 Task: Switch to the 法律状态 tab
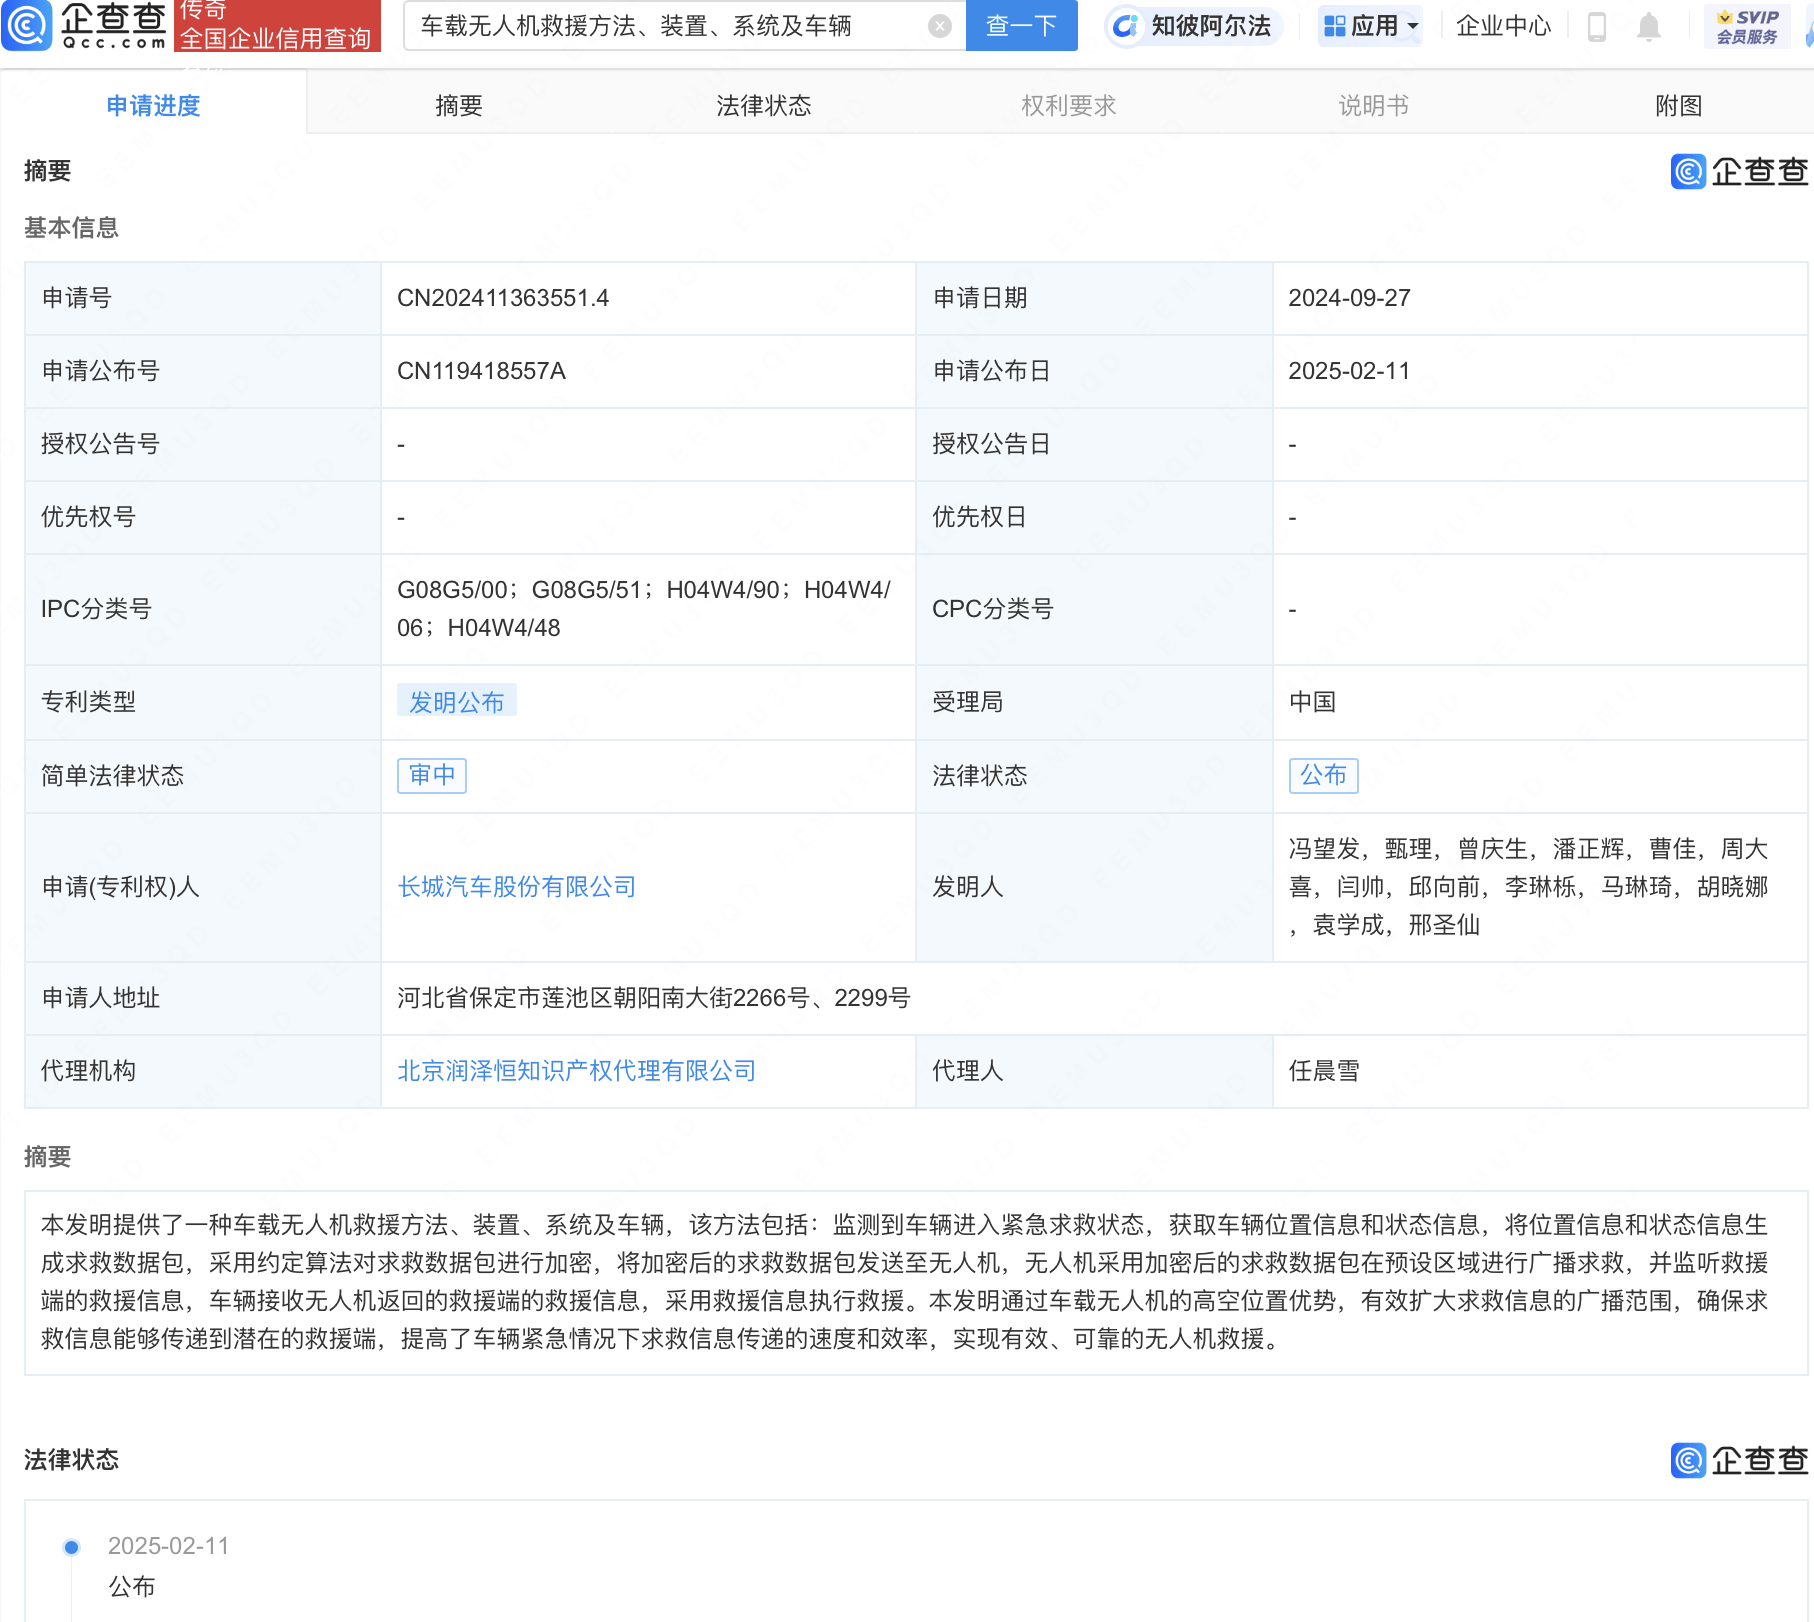click(x=763, y=105)
